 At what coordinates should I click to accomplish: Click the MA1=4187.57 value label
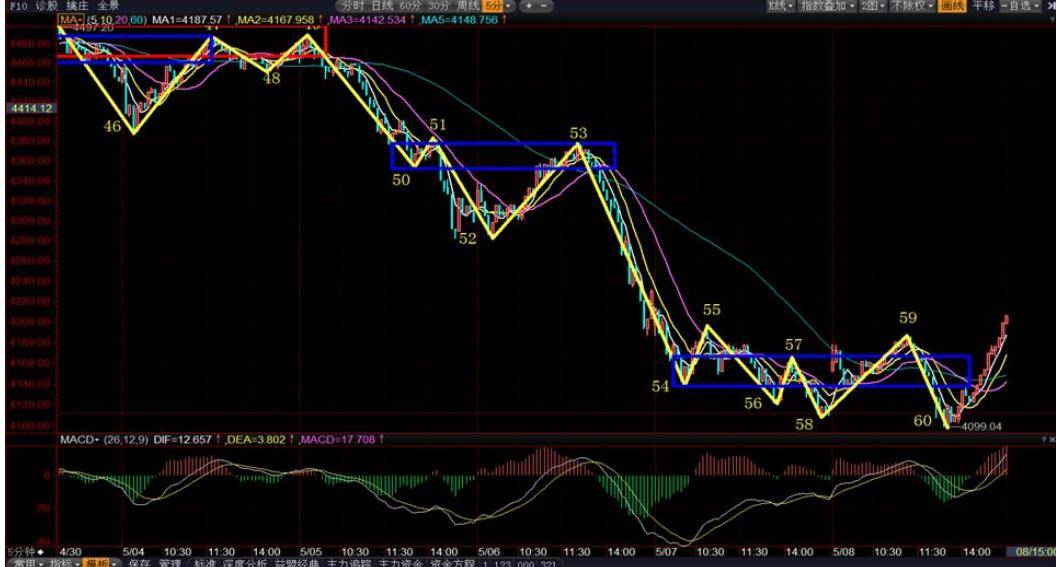point(187,20)
